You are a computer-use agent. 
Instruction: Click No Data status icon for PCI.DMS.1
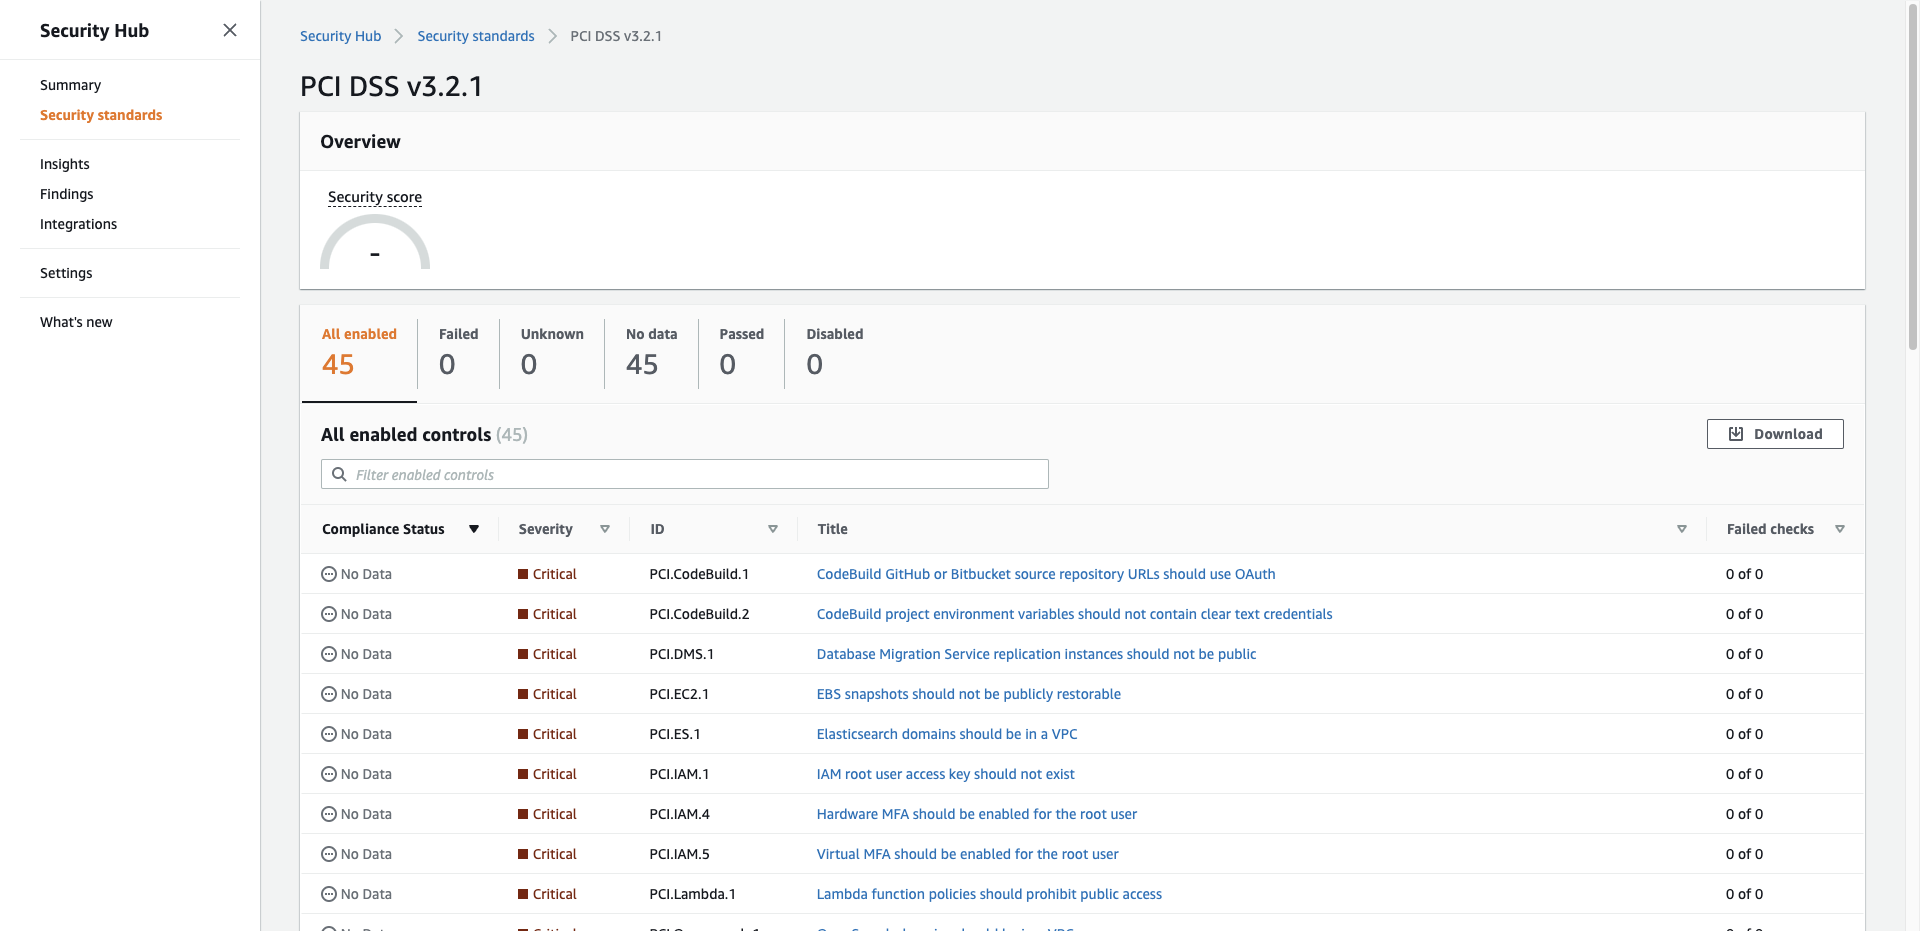click(x=329, y=654)
